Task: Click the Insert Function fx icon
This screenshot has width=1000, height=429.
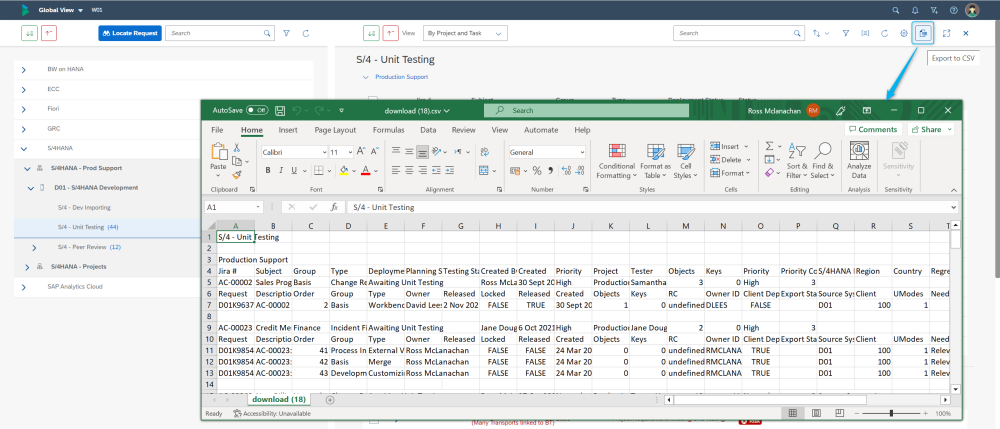Action: (334, 207)
